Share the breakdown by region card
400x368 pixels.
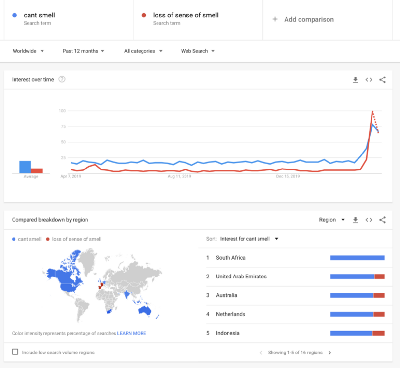pos(382,220)
